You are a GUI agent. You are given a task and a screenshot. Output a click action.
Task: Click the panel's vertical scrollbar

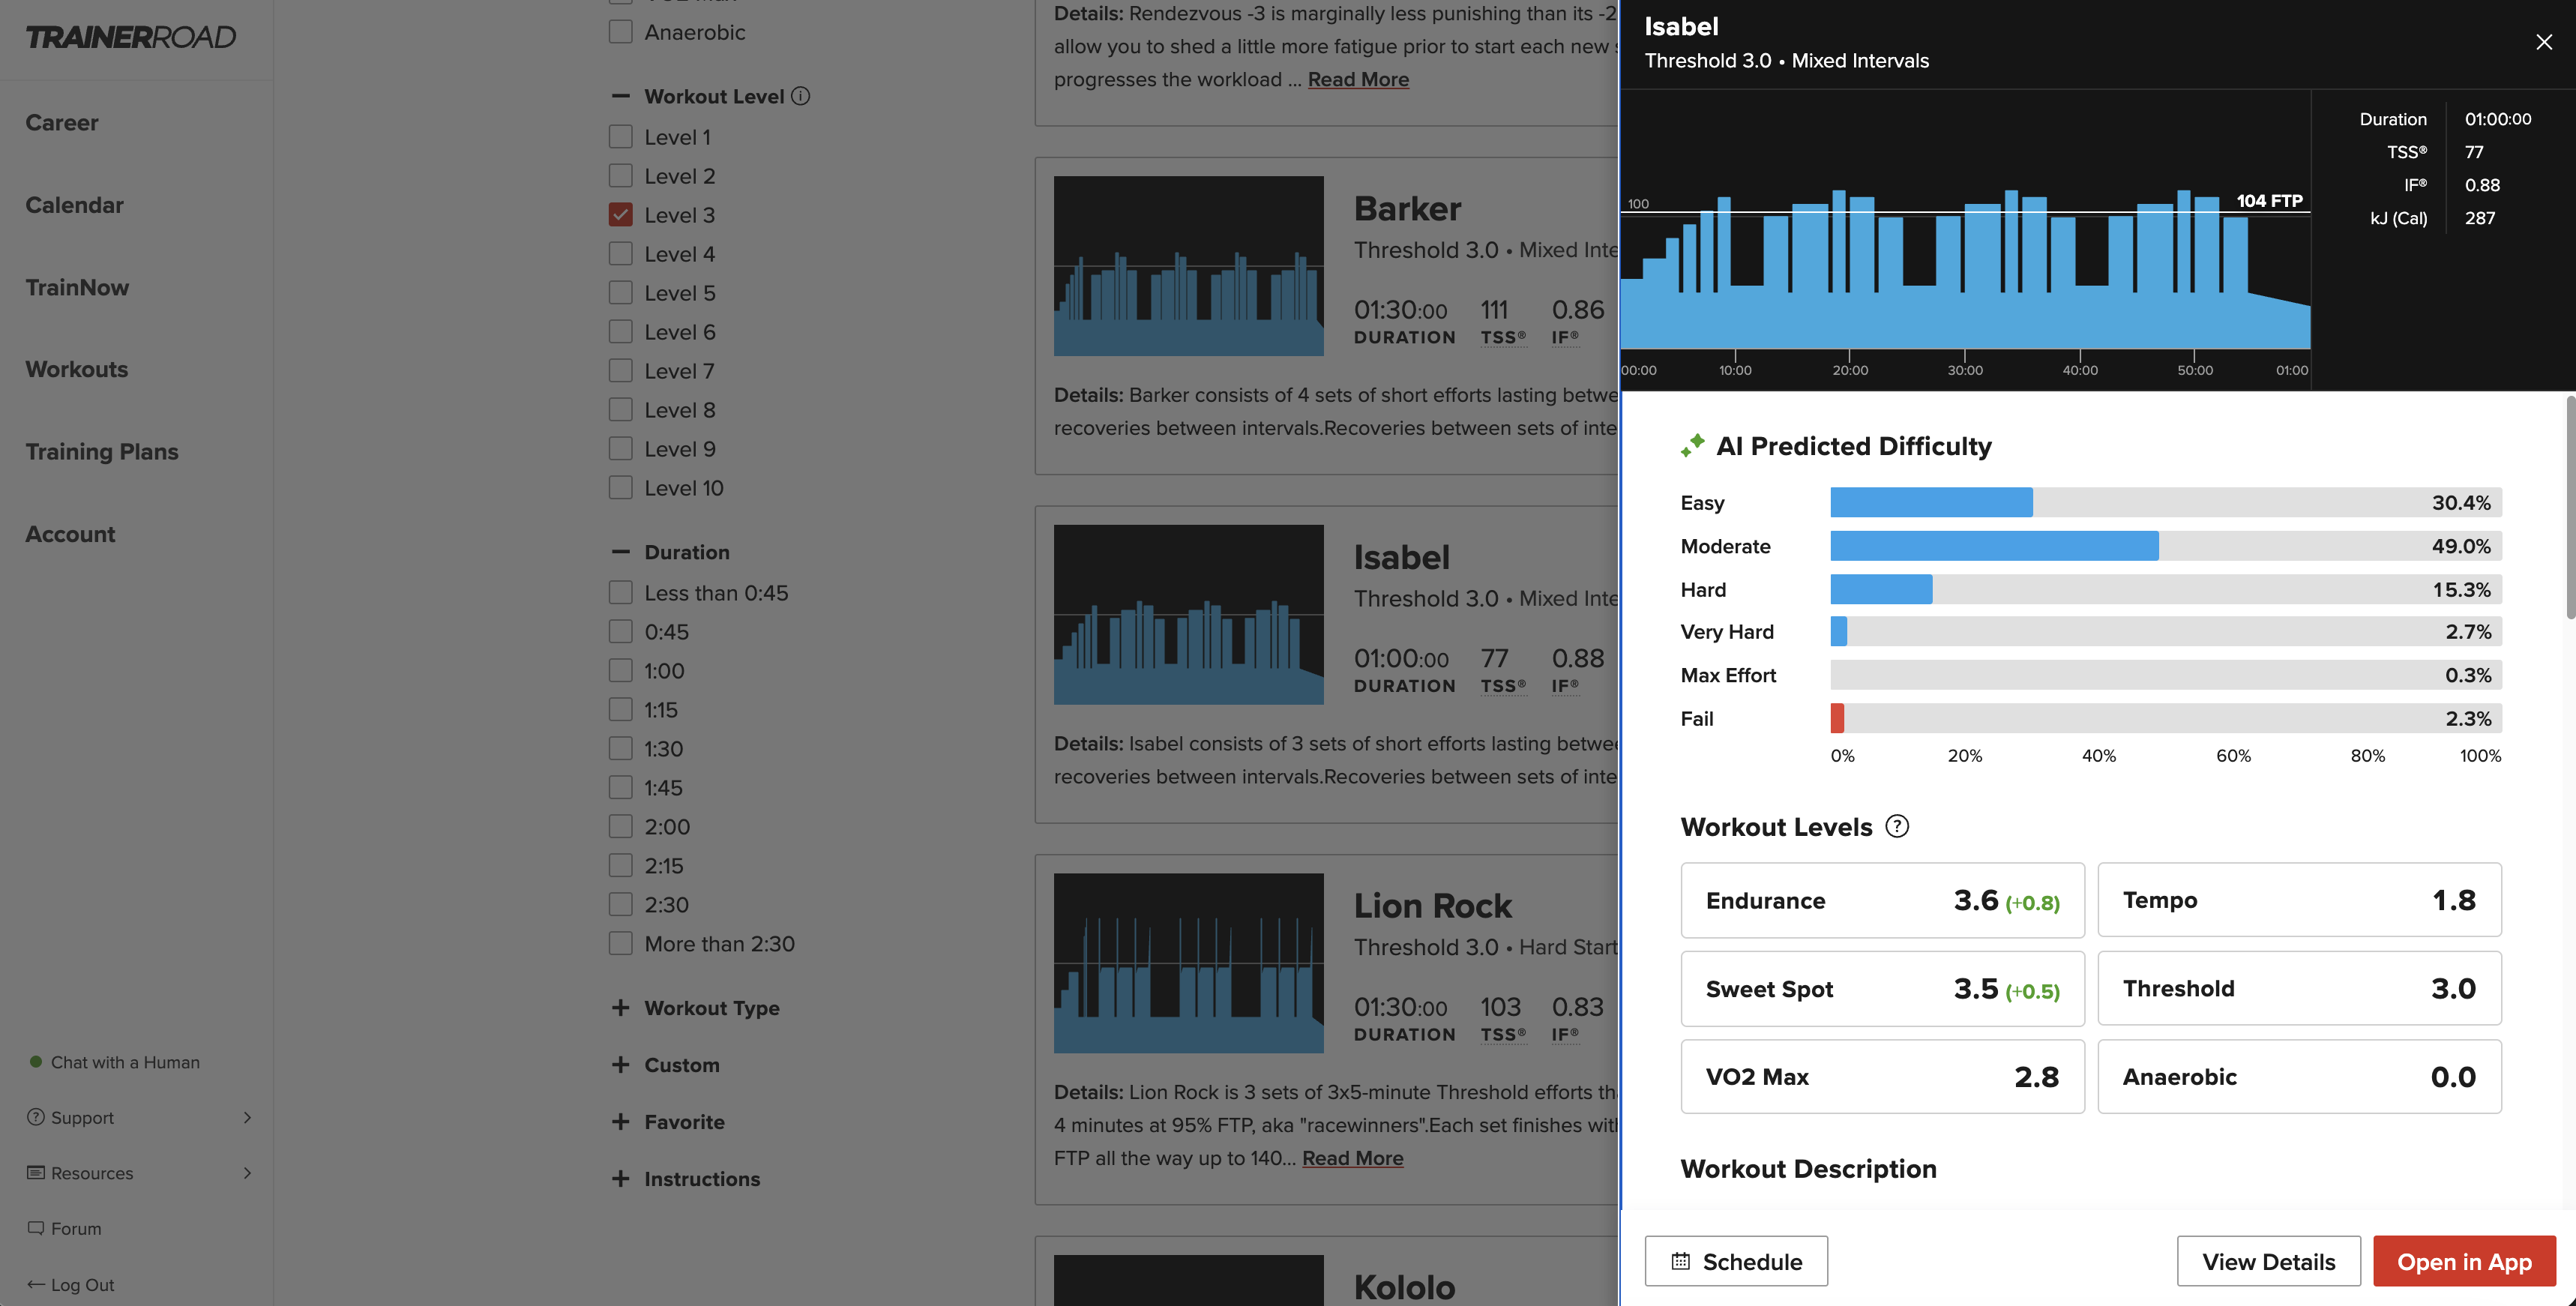pos(2570,508)
